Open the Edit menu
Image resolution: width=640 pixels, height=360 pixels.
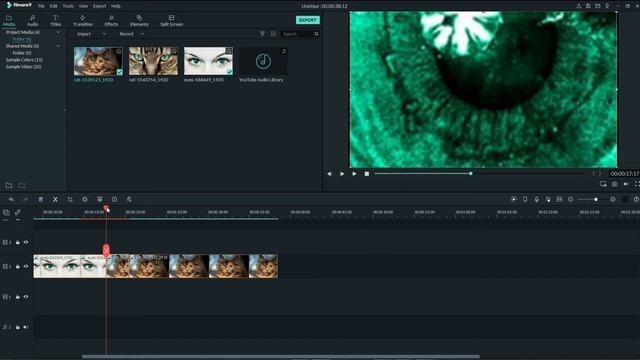tap(53, 6)
